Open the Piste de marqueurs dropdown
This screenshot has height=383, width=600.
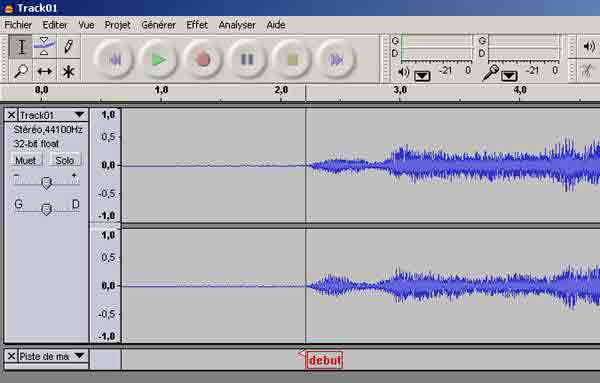(79, 356)
